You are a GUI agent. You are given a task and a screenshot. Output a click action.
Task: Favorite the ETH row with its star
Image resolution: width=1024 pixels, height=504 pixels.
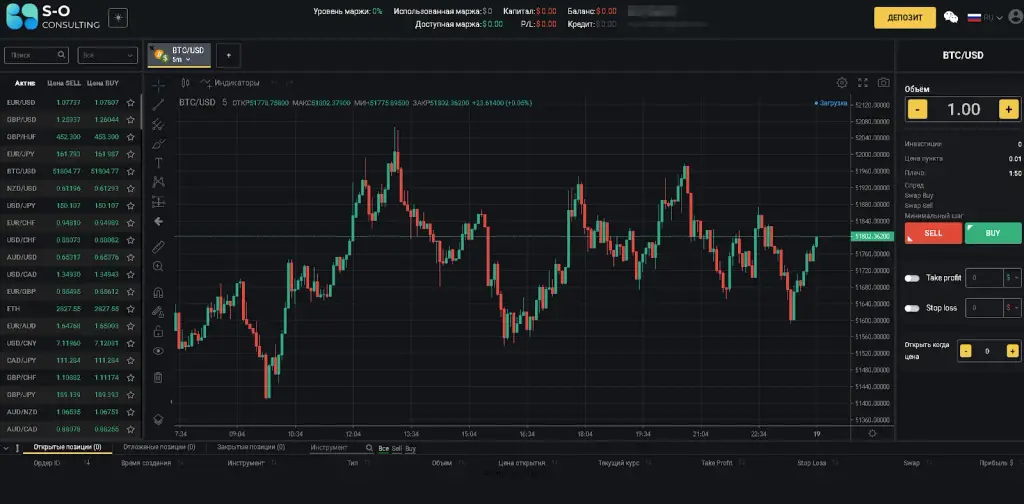pyautogui.click(x=131, y=309)
